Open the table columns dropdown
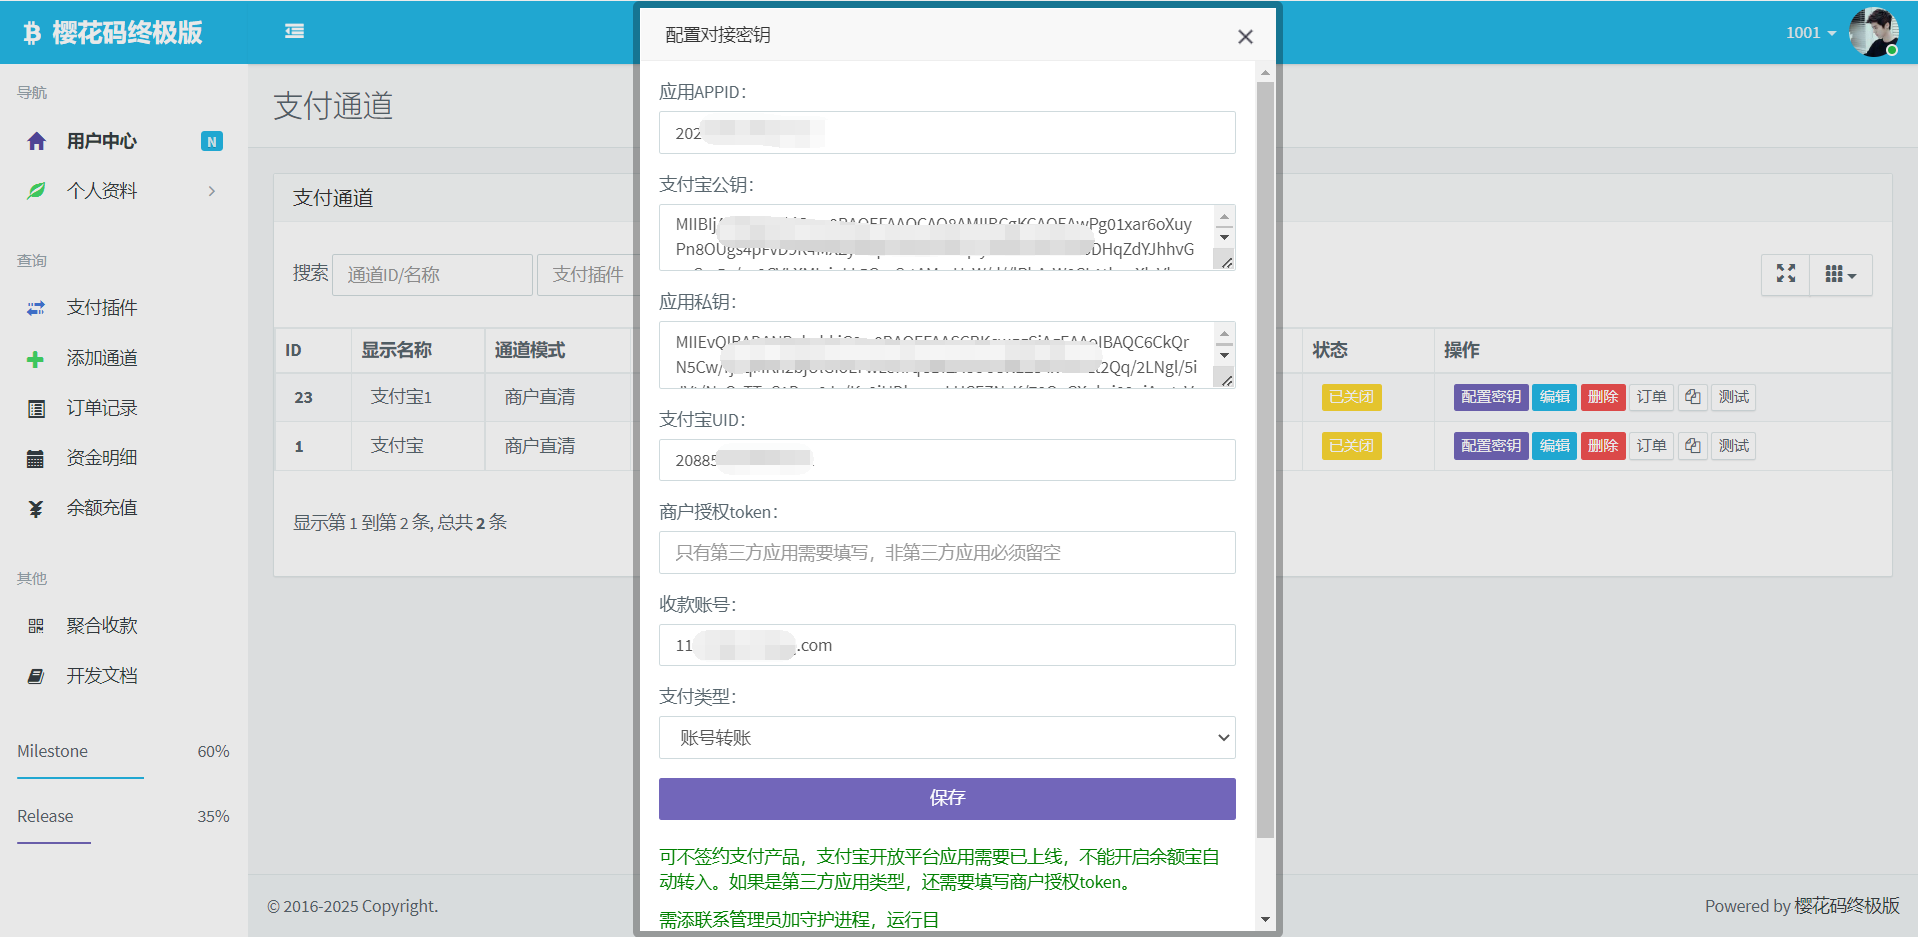The width and height of the screenshot is (1918, 937). tap(1840, 274)
